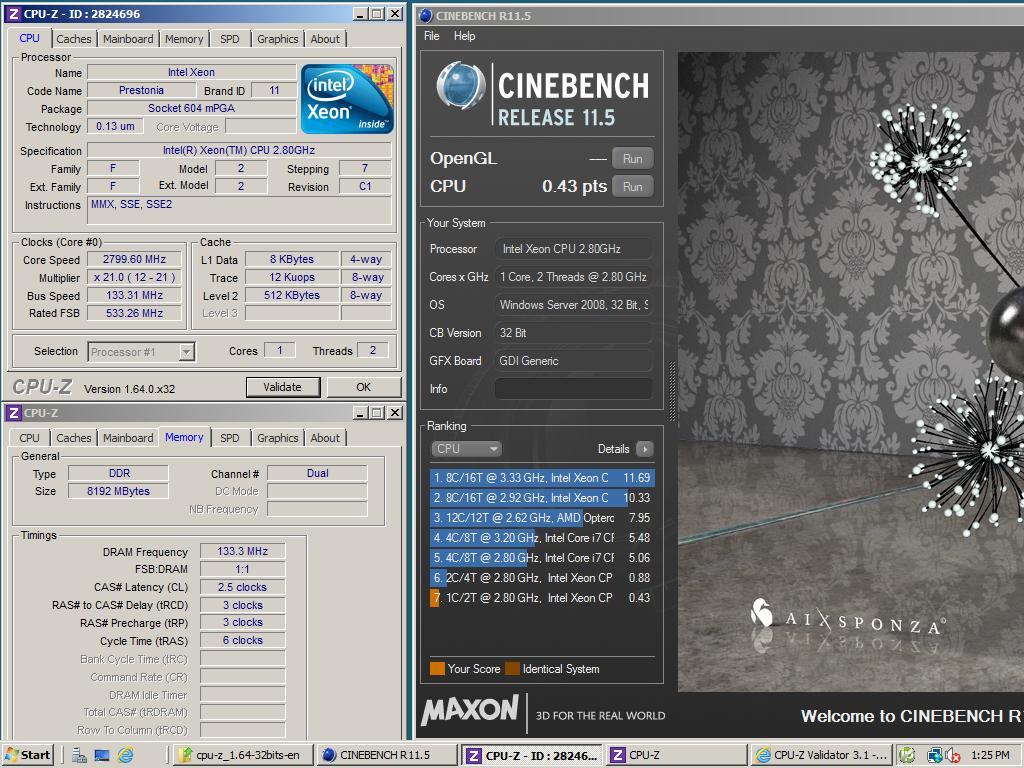
Task: Select rank 6 2C/4T 2.80 GHz entry
Action: 541,578
